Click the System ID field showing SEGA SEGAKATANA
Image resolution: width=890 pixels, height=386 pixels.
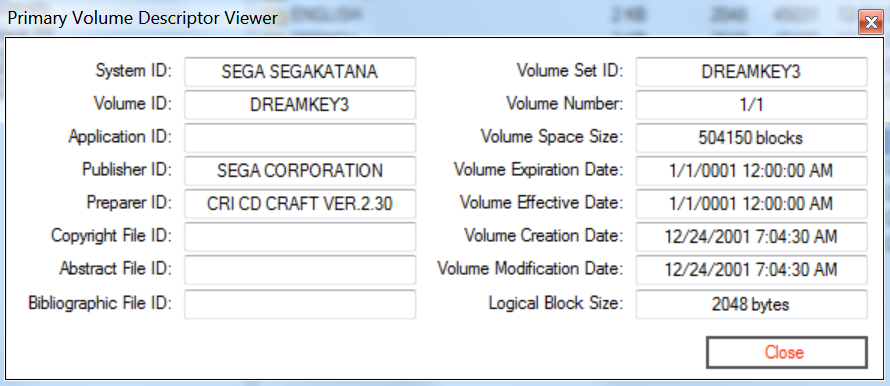pyautogui.click(x=300, y=72)
